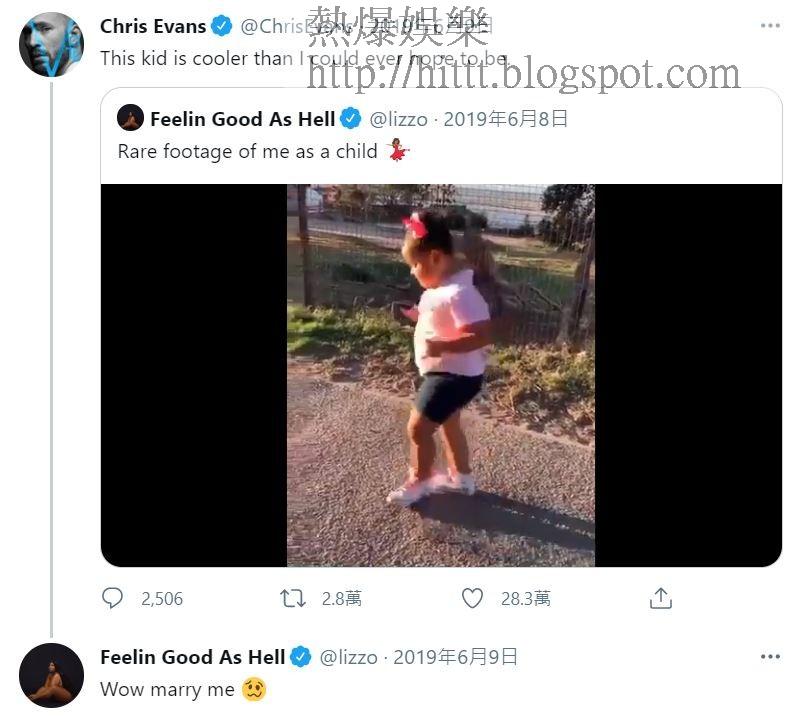Click Chris Evans verified badge
Image resolution: width=803 pixels, height=717 pixels.
[221, 26]
